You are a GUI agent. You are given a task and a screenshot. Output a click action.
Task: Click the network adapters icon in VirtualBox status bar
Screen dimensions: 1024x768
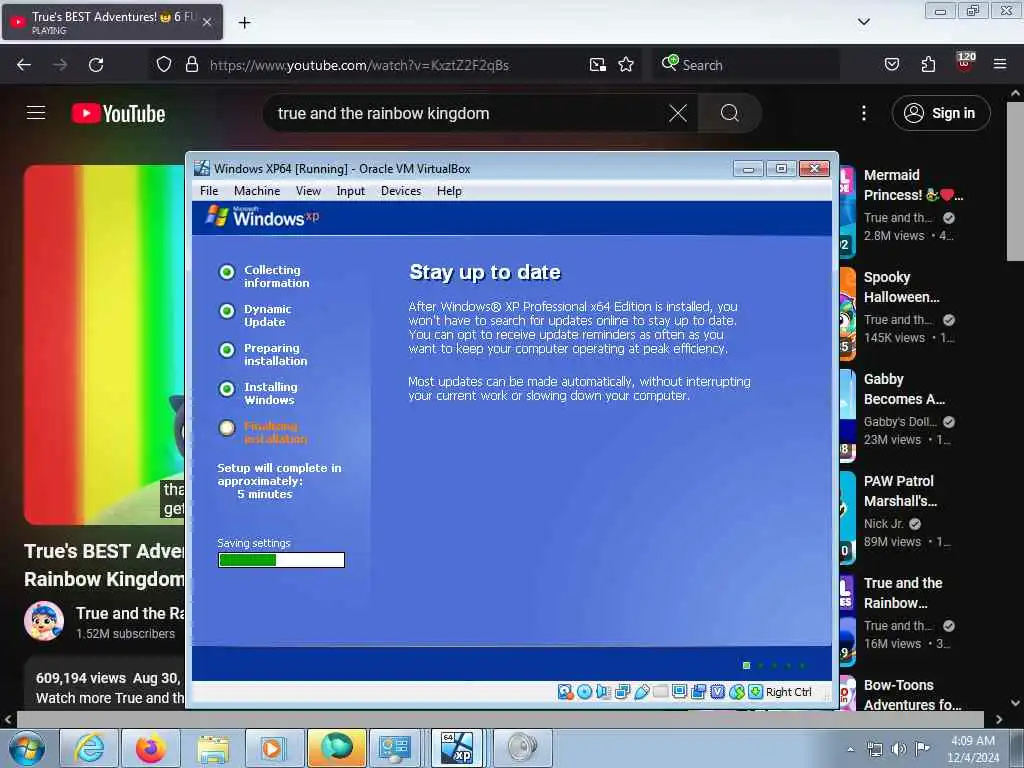coord(622,692)
